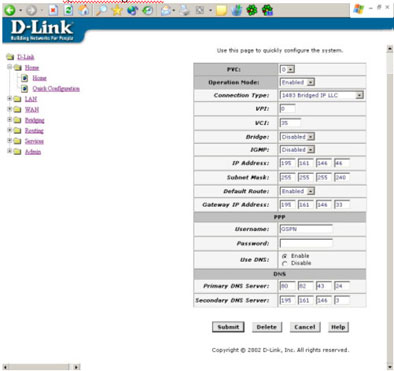Image resolution: width=394 pixels, height=371 pixels.
Task: Click the Search magnifier icon
Action: [x=101, y=11]
